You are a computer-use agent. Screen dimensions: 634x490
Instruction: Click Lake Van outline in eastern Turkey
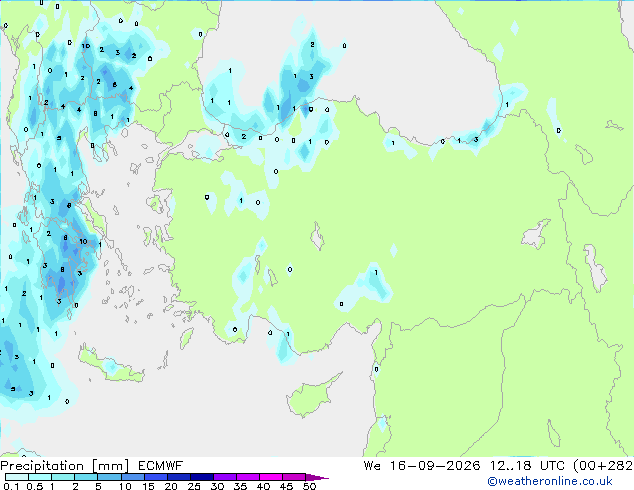[536, 234]
